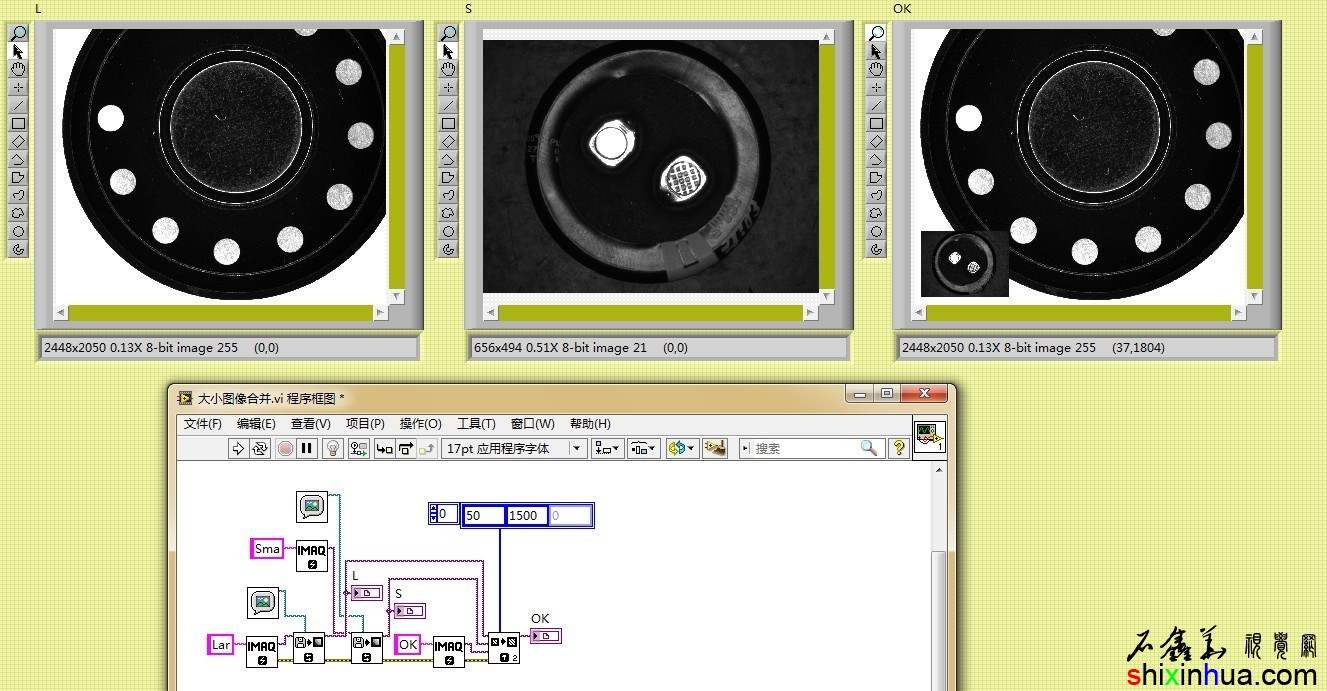This screenshot has width=1327, height=691.
Task: Toggle retain wire values button
Action: tap(360, 449)
